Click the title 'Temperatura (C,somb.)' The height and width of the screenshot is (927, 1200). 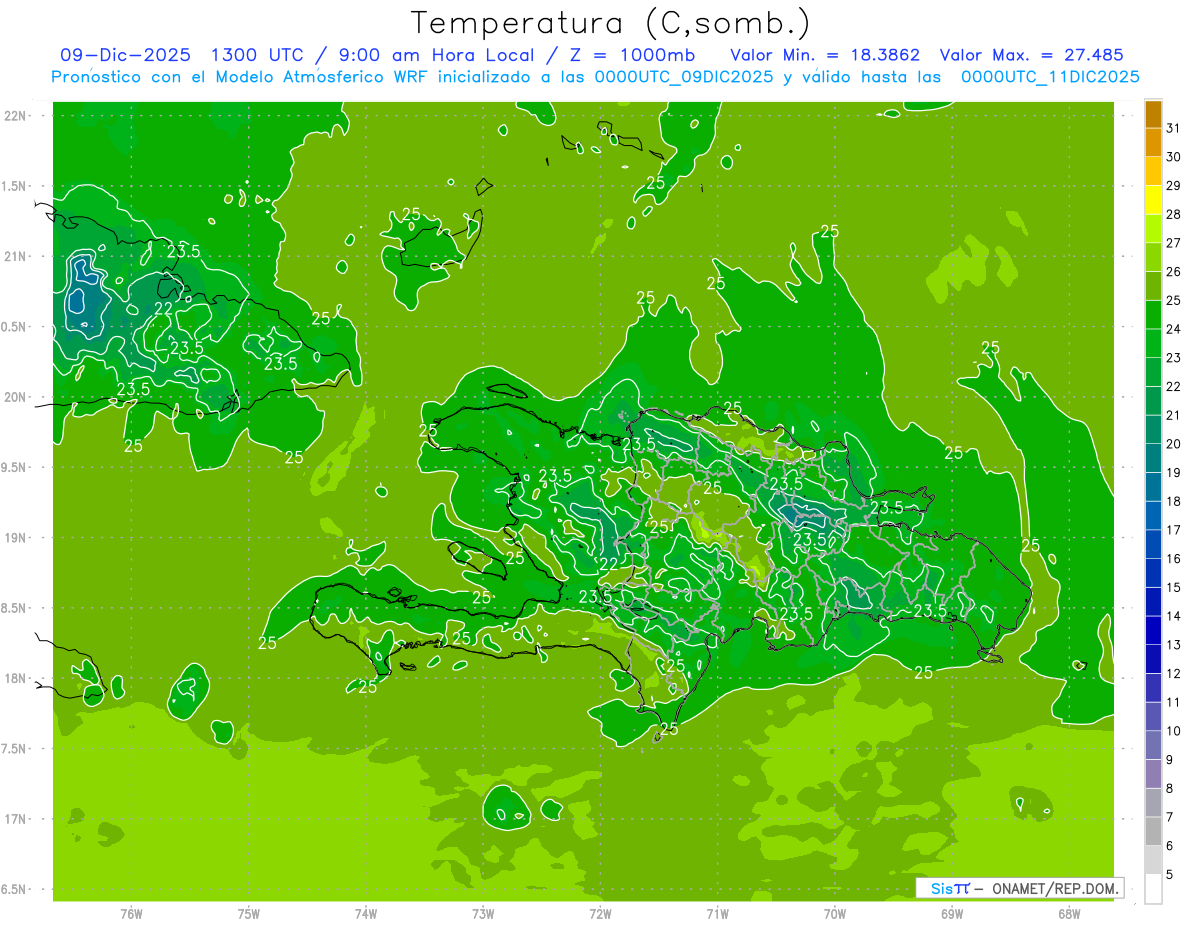point(611,23)
